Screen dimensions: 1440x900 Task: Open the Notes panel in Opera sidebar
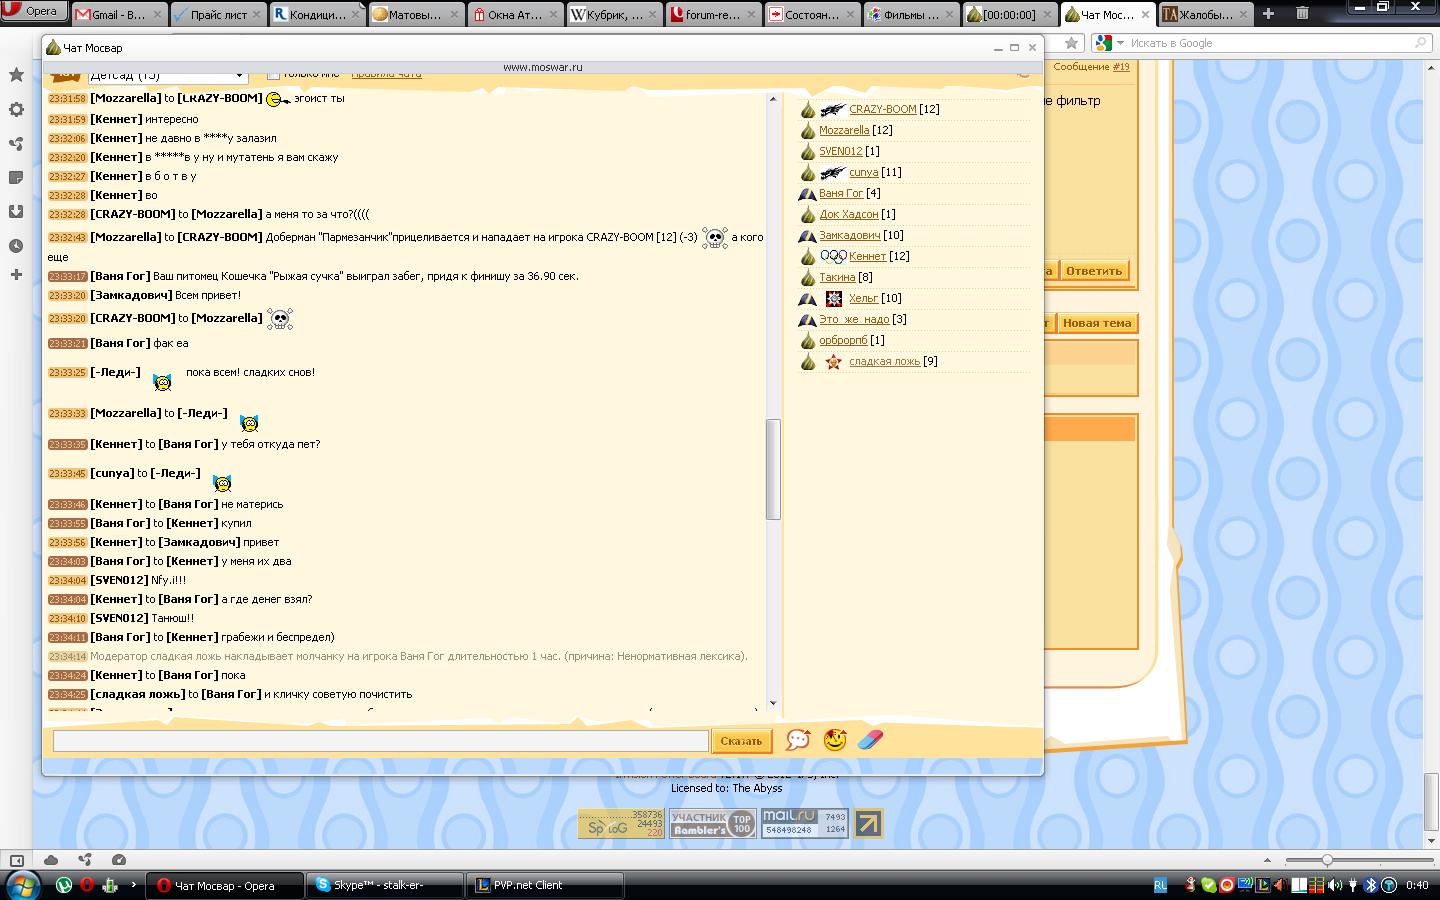click(x=16, y=178)
